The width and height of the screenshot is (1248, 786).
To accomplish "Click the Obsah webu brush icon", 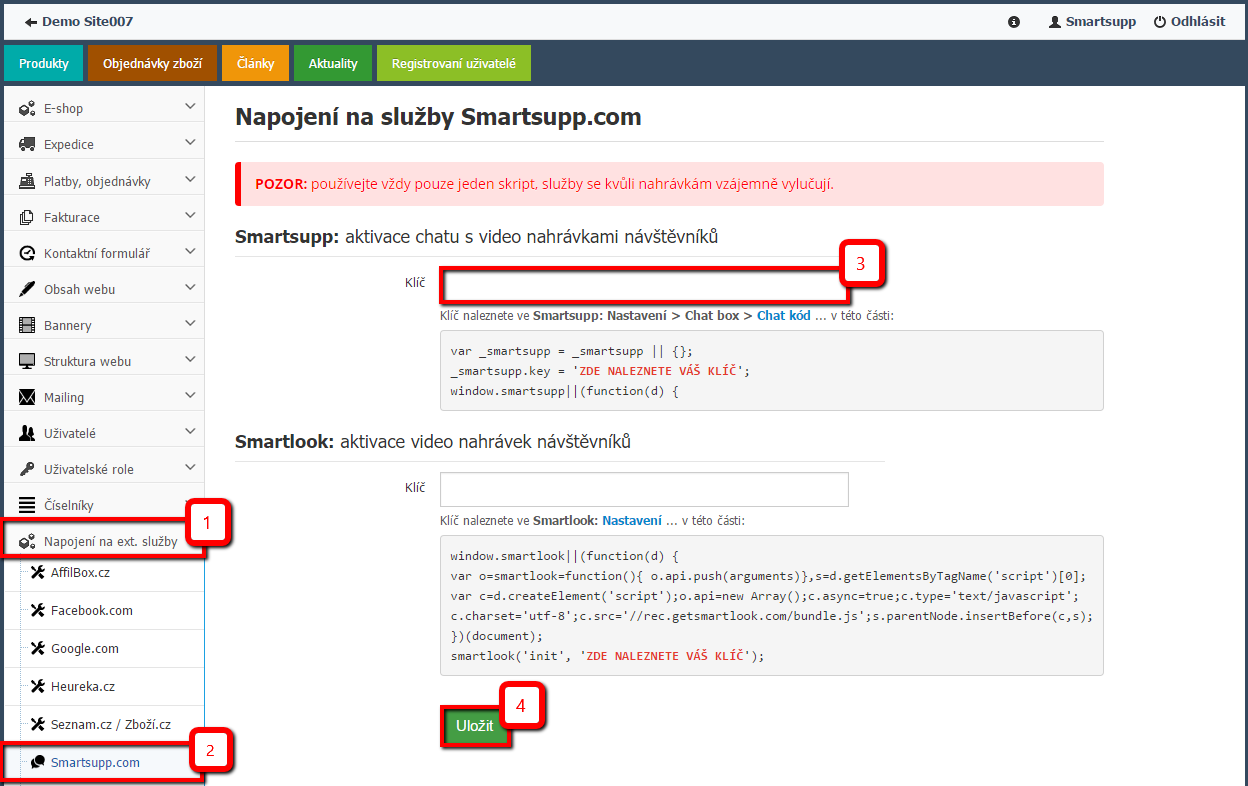I will 27,289.
